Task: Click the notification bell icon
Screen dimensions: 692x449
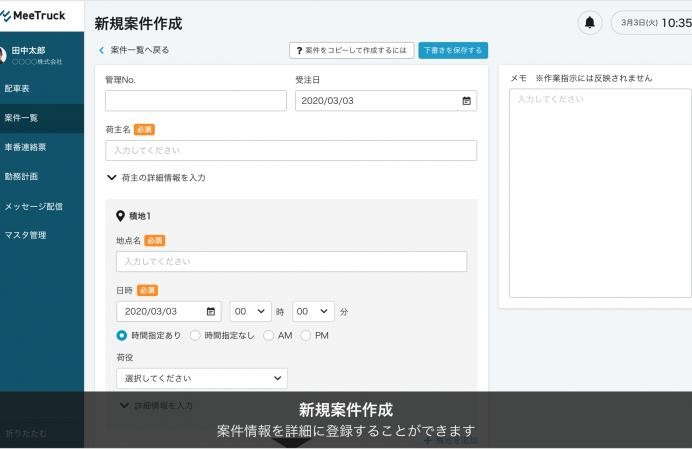Action: coord(590,23)
